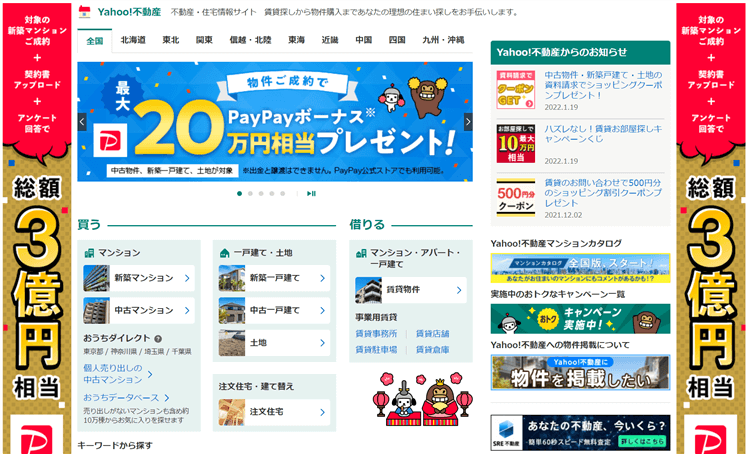Click the 土地 land photo icon
This screenshot has width=750, height=454.
tap(232, 343)
